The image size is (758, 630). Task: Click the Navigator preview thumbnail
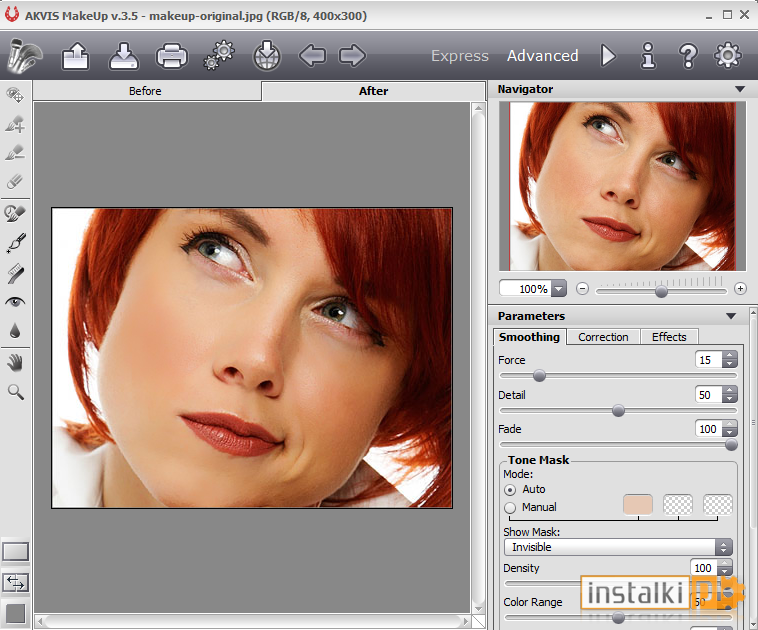(623, 186)
